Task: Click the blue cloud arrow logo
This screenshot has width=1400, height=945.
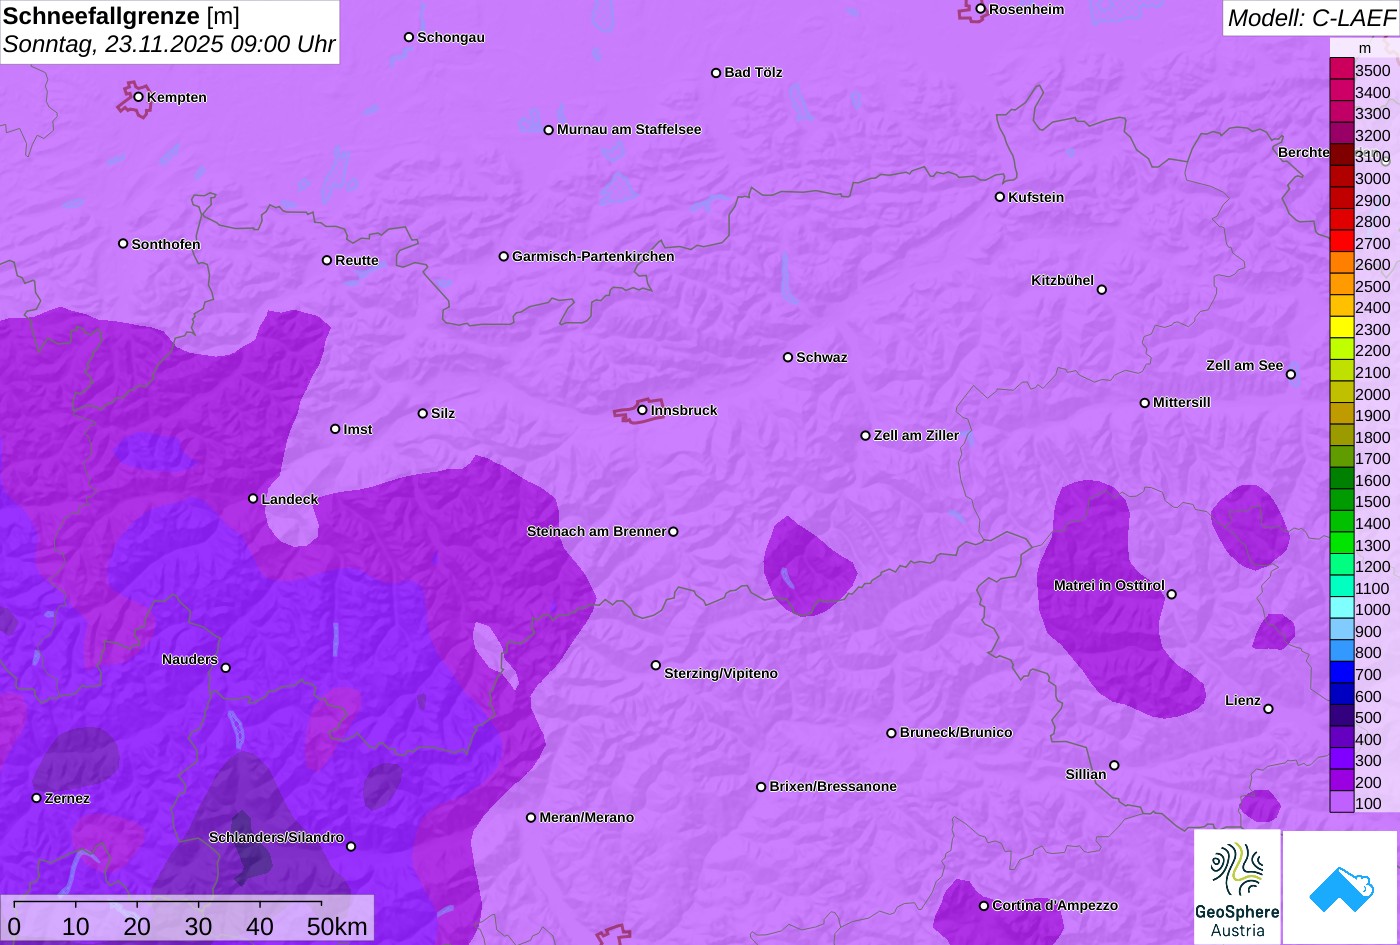Action: coord(1340,888)
